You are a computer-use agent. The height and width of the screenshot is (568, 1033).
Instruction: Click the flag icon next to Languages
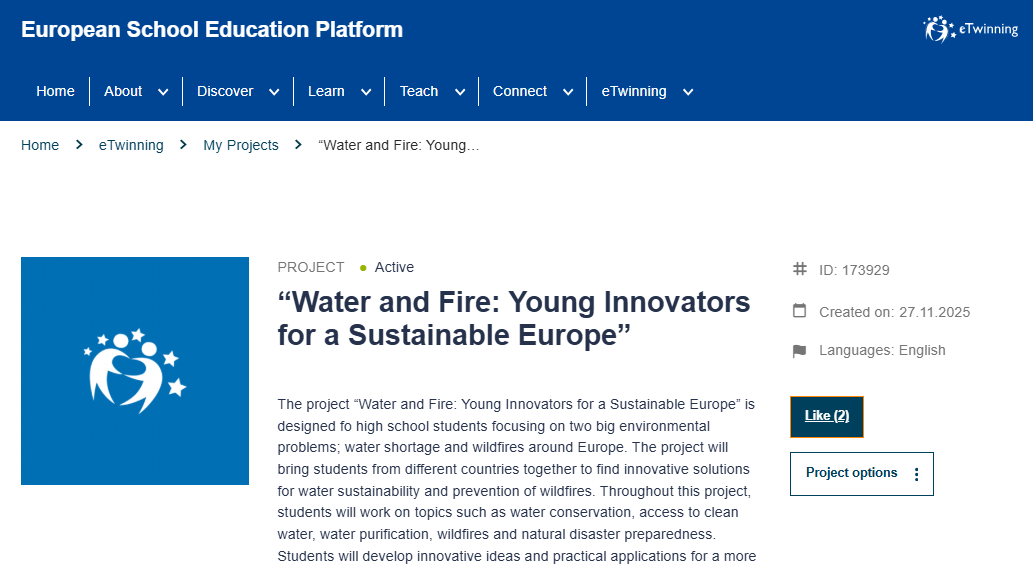click(x=799, y=351)
